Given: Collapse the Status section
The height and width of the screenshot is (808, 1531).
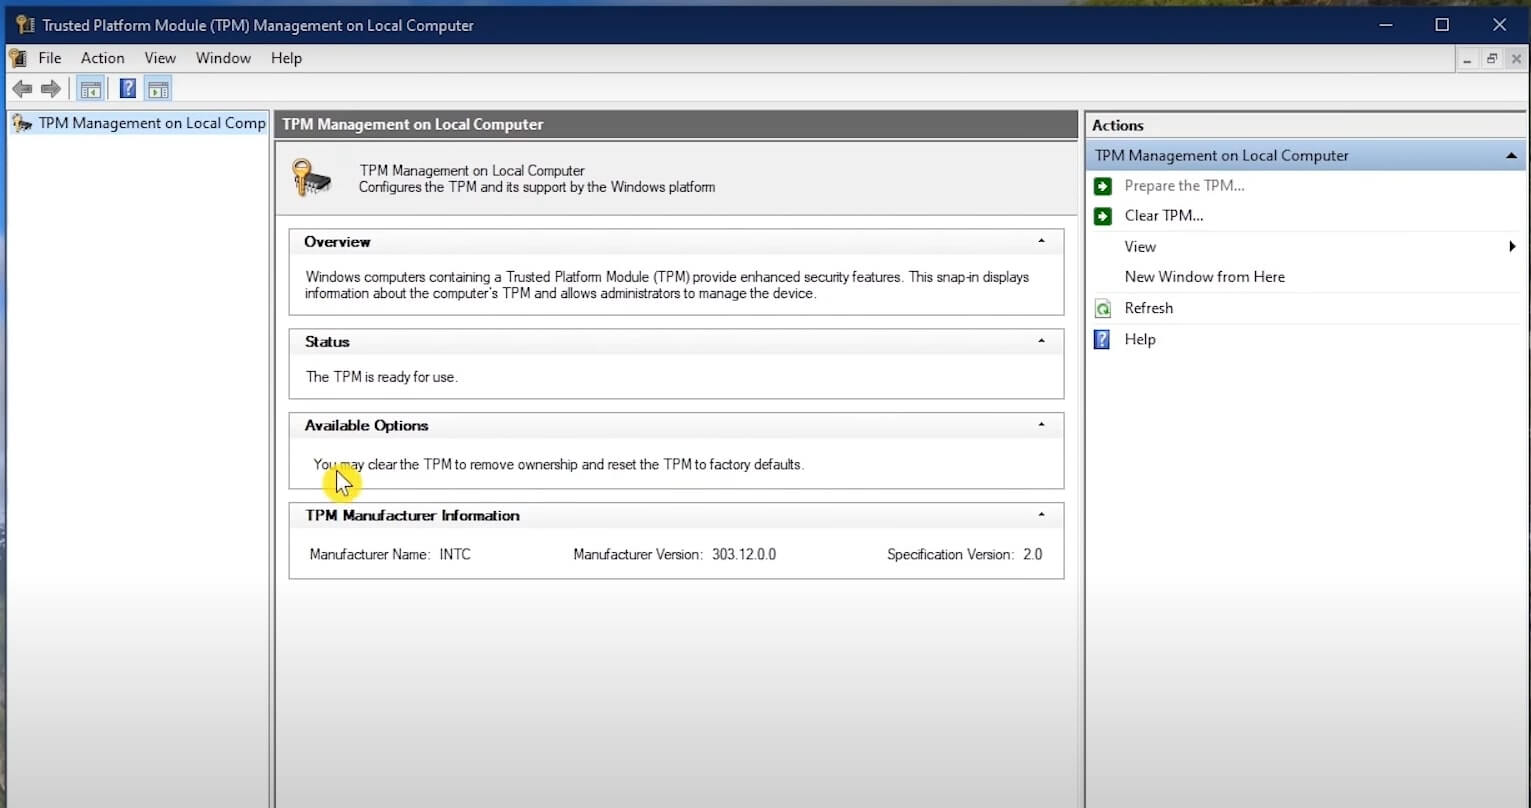Looking at the screenshot, I should [x=1041, y=341].
